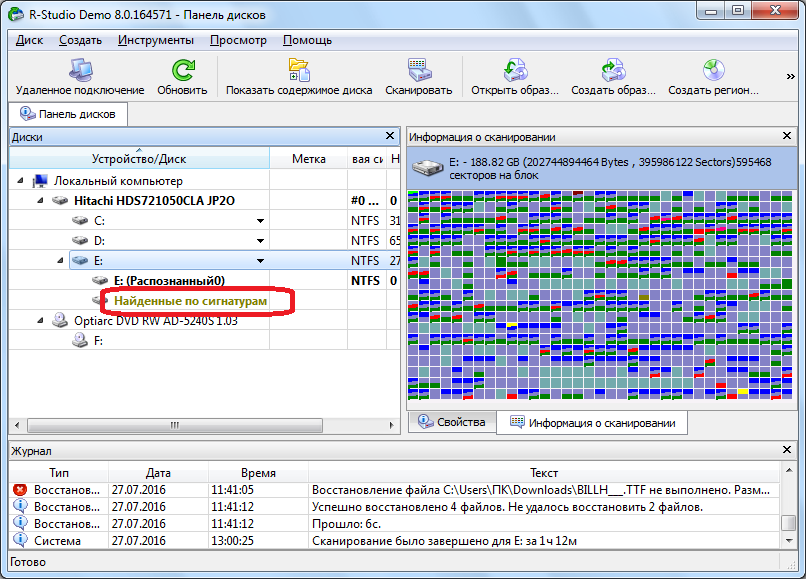Click the Создать регион disc icon

(x=713, y=70)
